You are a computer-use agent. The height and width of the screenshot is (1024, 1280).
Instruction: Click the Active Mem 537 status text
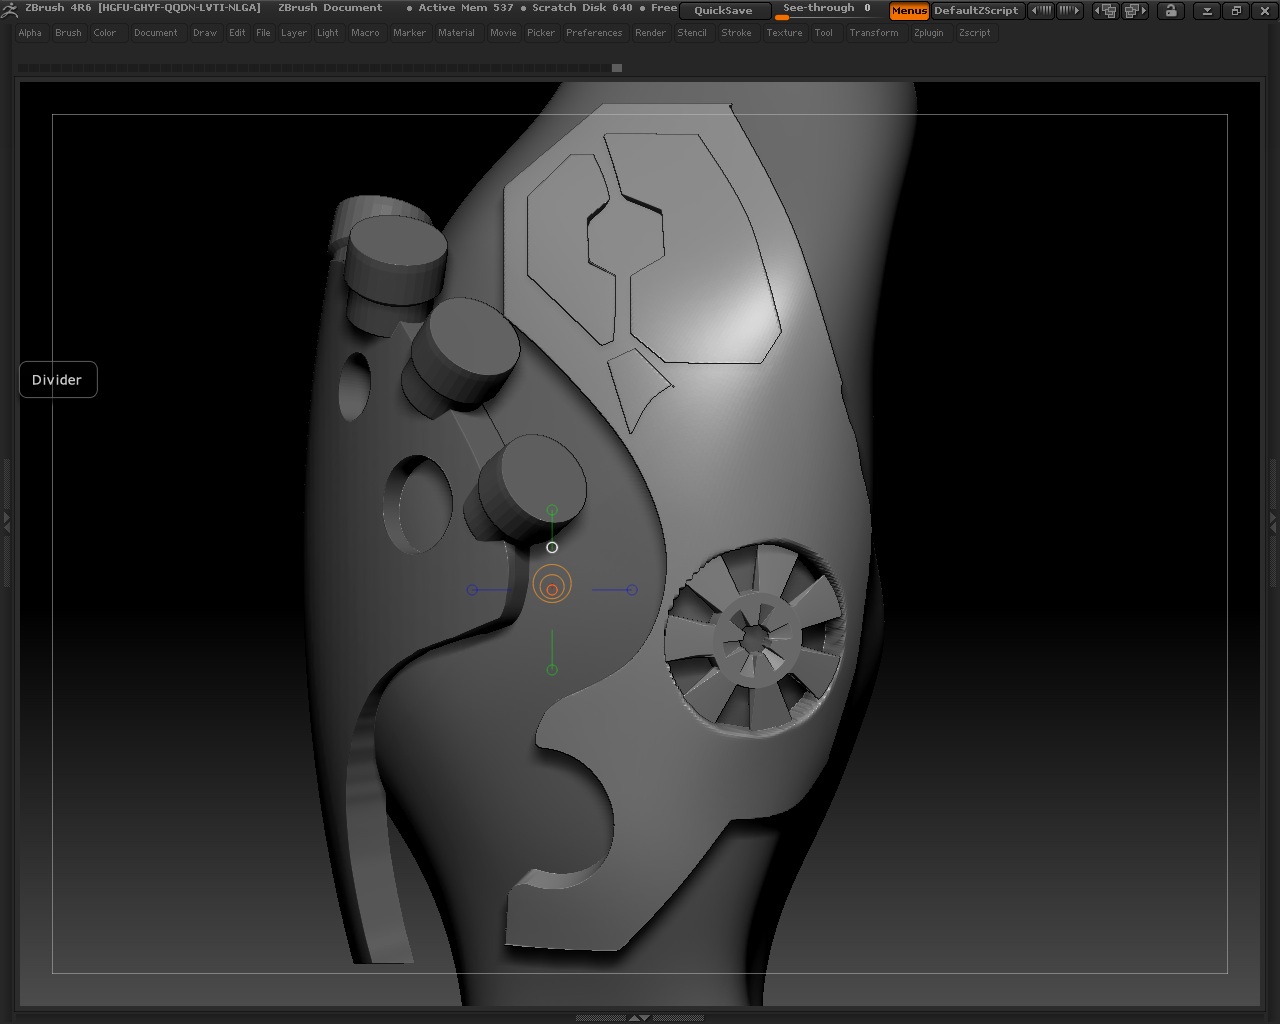point(466,8)
